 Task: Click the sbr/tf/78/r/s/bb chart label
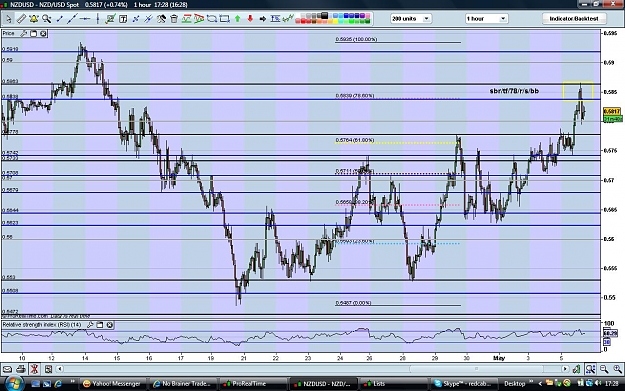tap(514, 91)
